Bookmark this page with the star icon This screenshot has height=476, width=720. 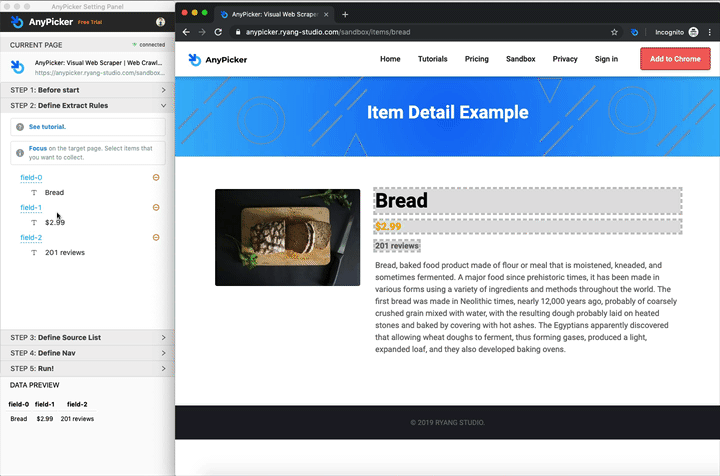pyautogui.click(x=614, y=32)
